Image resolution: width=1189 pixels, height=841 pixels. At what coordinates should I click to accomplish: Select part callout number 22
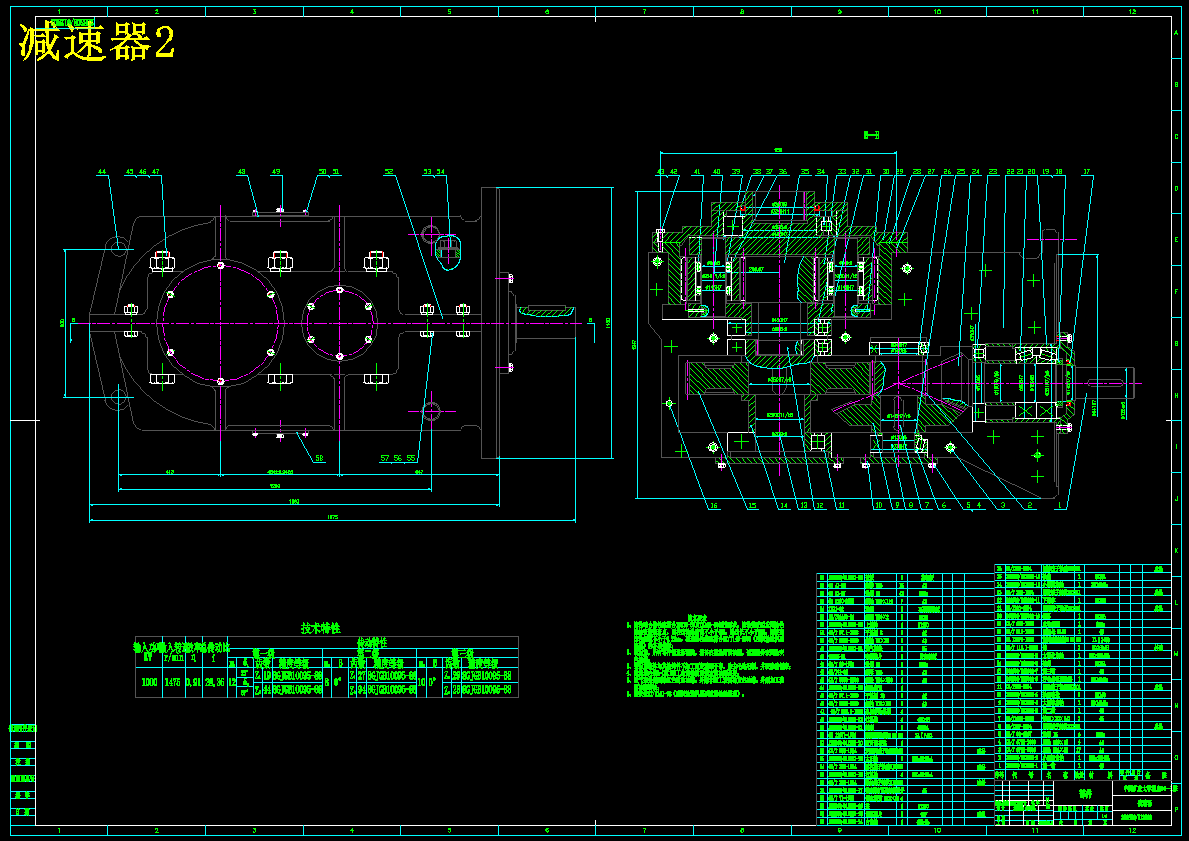point(1010,171)
